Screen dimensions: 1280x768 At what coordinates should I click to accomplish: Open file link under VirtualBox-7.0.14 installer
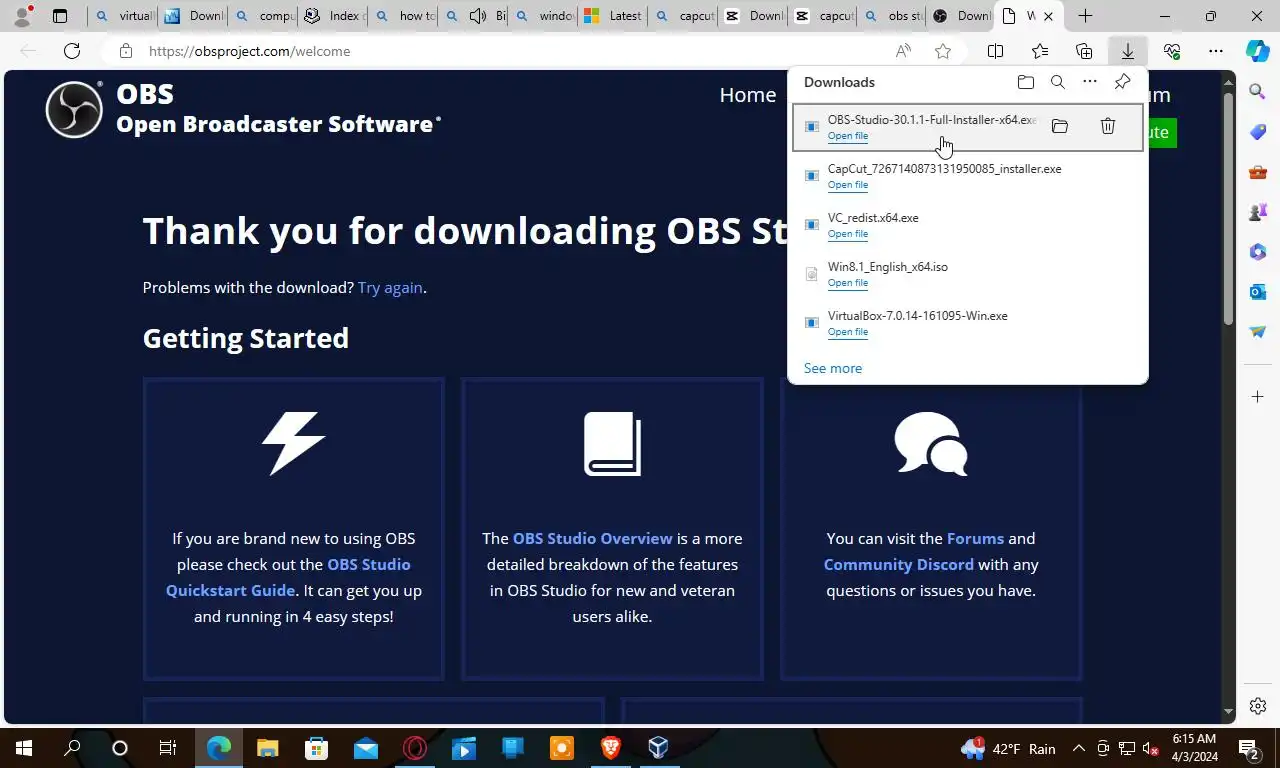point(848,332)
